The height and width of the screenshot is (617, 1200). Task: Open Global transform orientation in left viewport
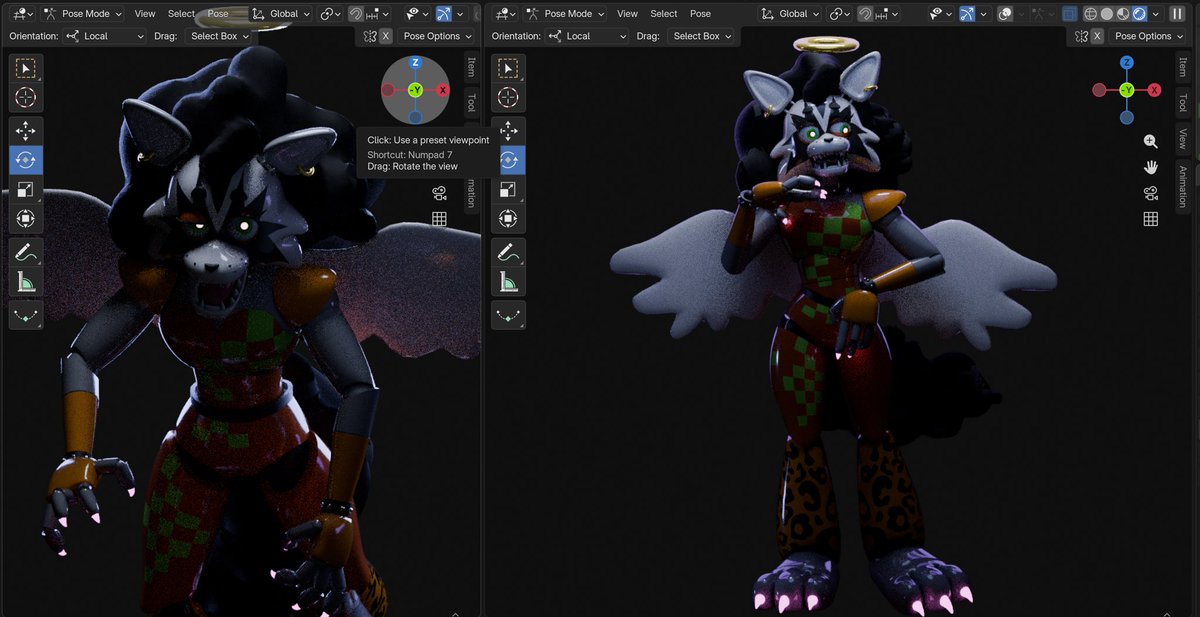282,14
